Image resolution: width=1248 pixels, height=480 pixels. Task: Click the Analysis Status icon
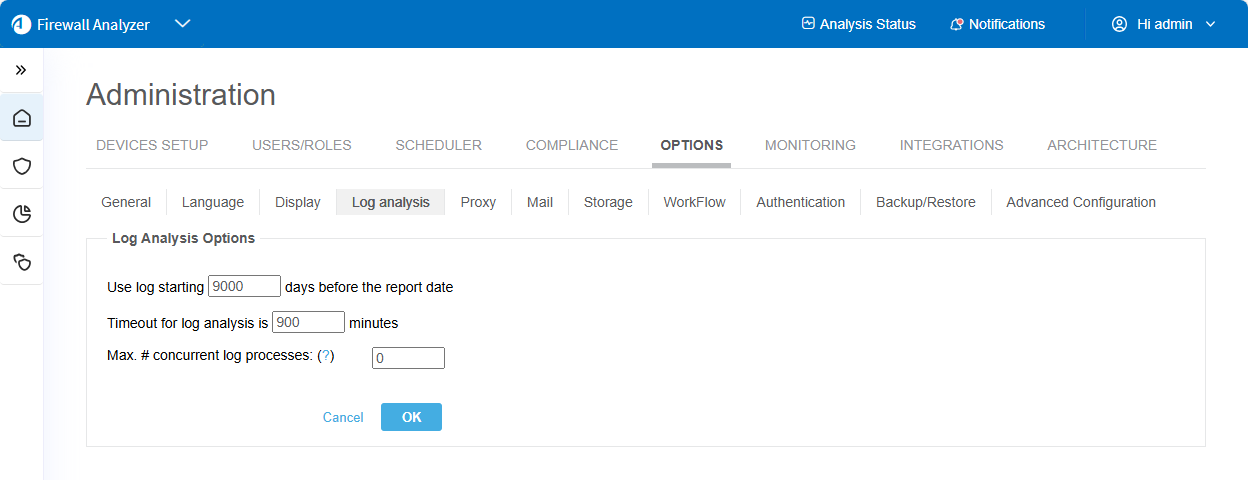pyautogui.click(x=808, y=24)
